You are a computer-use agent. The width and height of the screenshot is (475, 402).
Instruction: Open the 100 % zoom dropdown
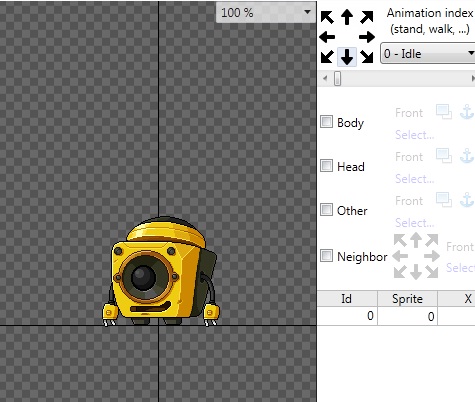click(266, 13)
